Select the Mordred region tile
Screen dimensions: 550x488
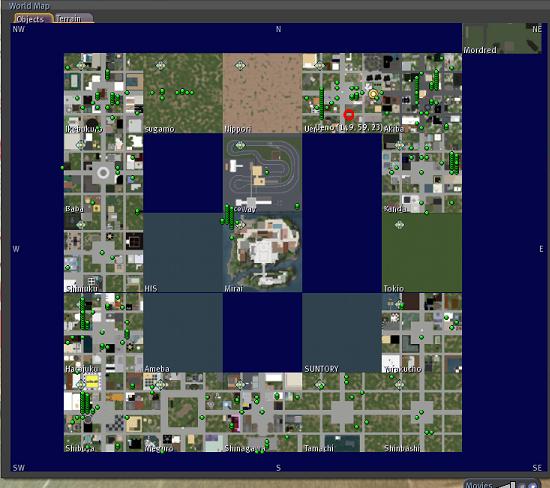pyautogui.click(x=502, y=39)
